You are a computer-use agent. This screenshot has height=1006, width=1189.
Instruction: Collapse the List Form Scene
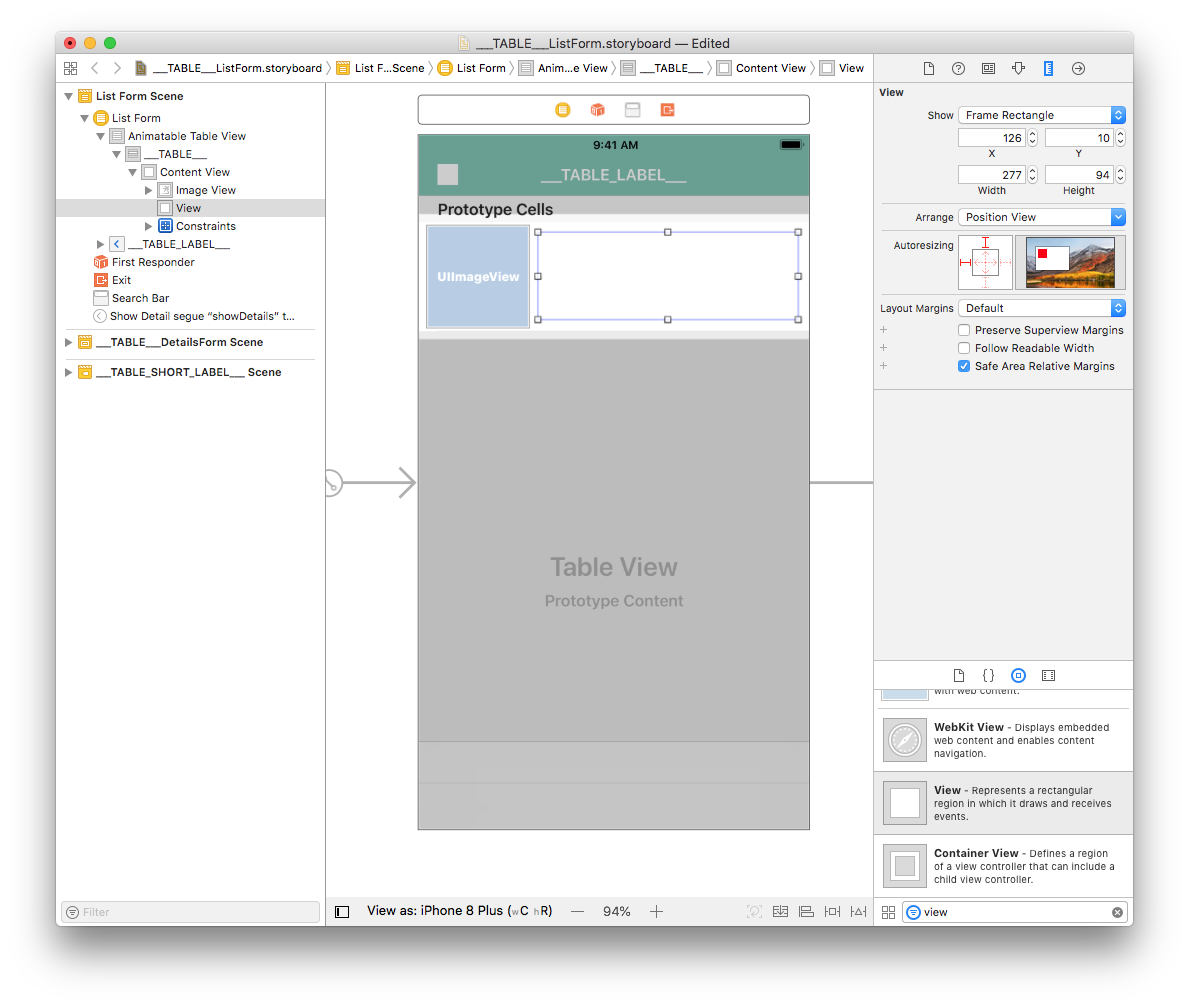(68, 96)
